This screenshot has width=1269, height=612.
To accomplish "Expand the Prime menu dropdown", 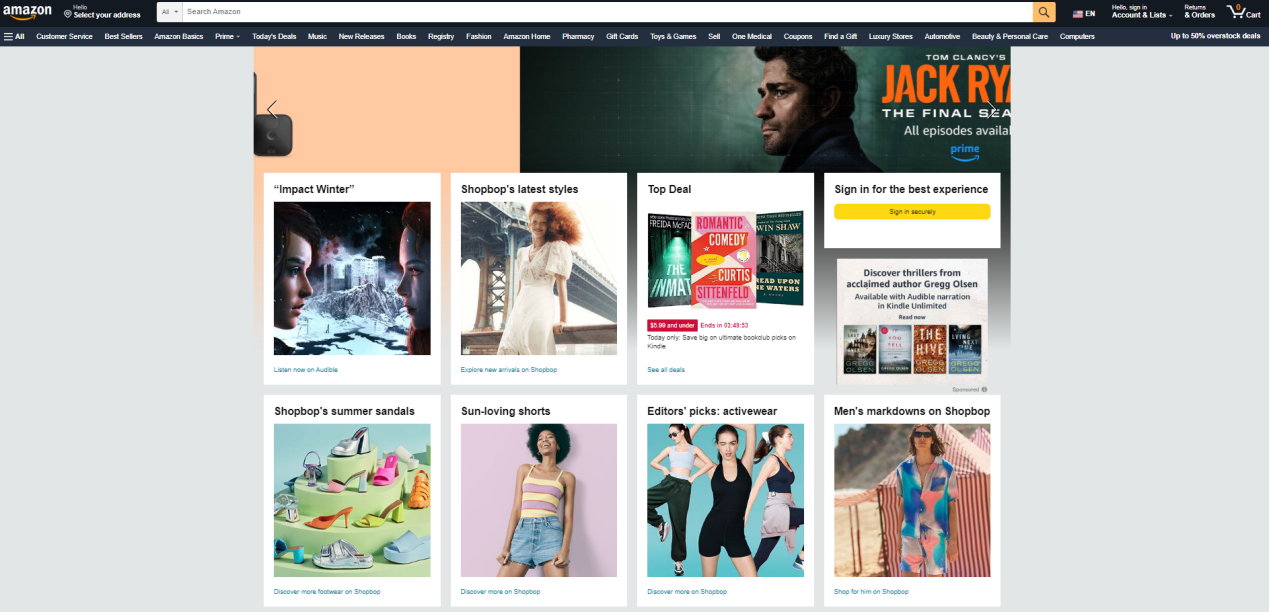I will pyautogui.click(x=227, y=36).
